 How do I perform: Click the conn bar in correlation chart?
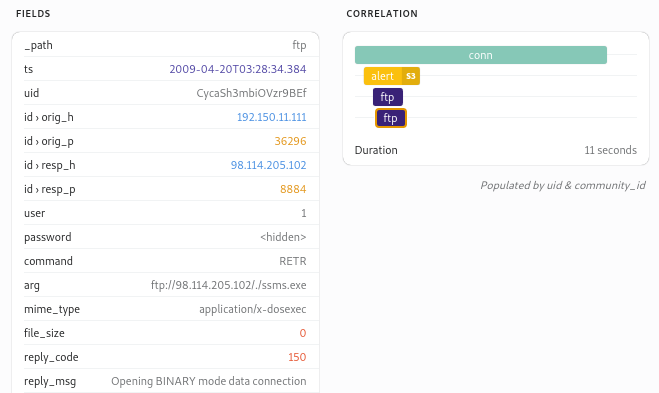[481, 55]
